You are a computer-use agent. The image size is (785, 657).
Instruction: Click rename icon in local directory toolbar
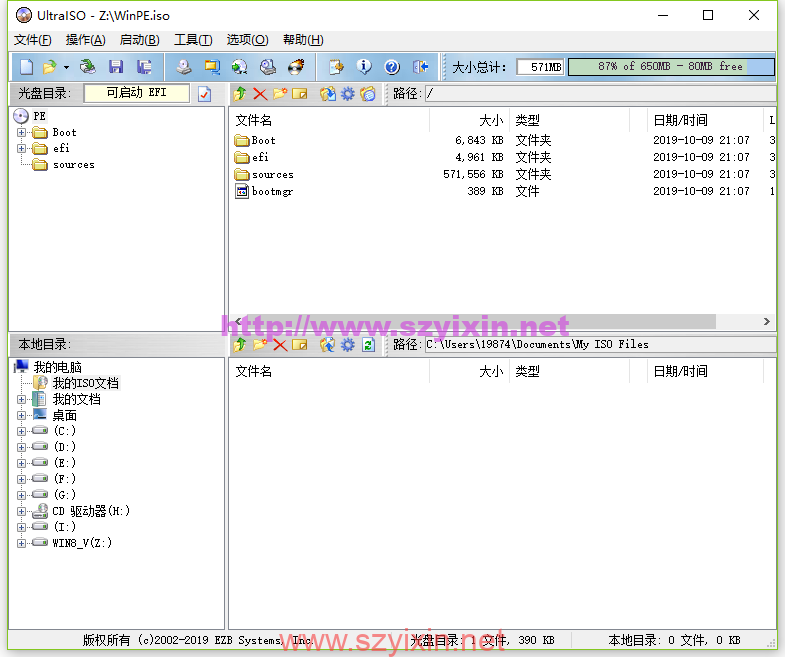[299, 345]
